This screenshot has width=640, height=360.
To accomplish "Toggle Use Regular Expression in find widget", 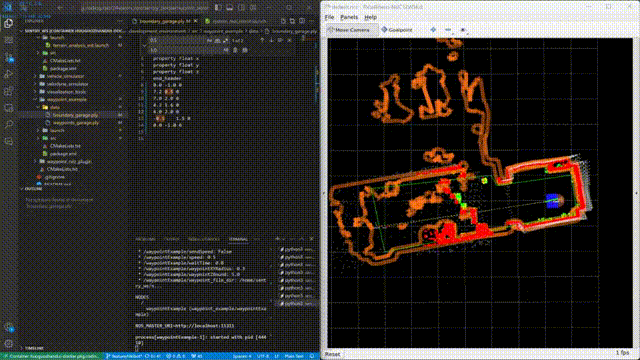I will point(226,40).
